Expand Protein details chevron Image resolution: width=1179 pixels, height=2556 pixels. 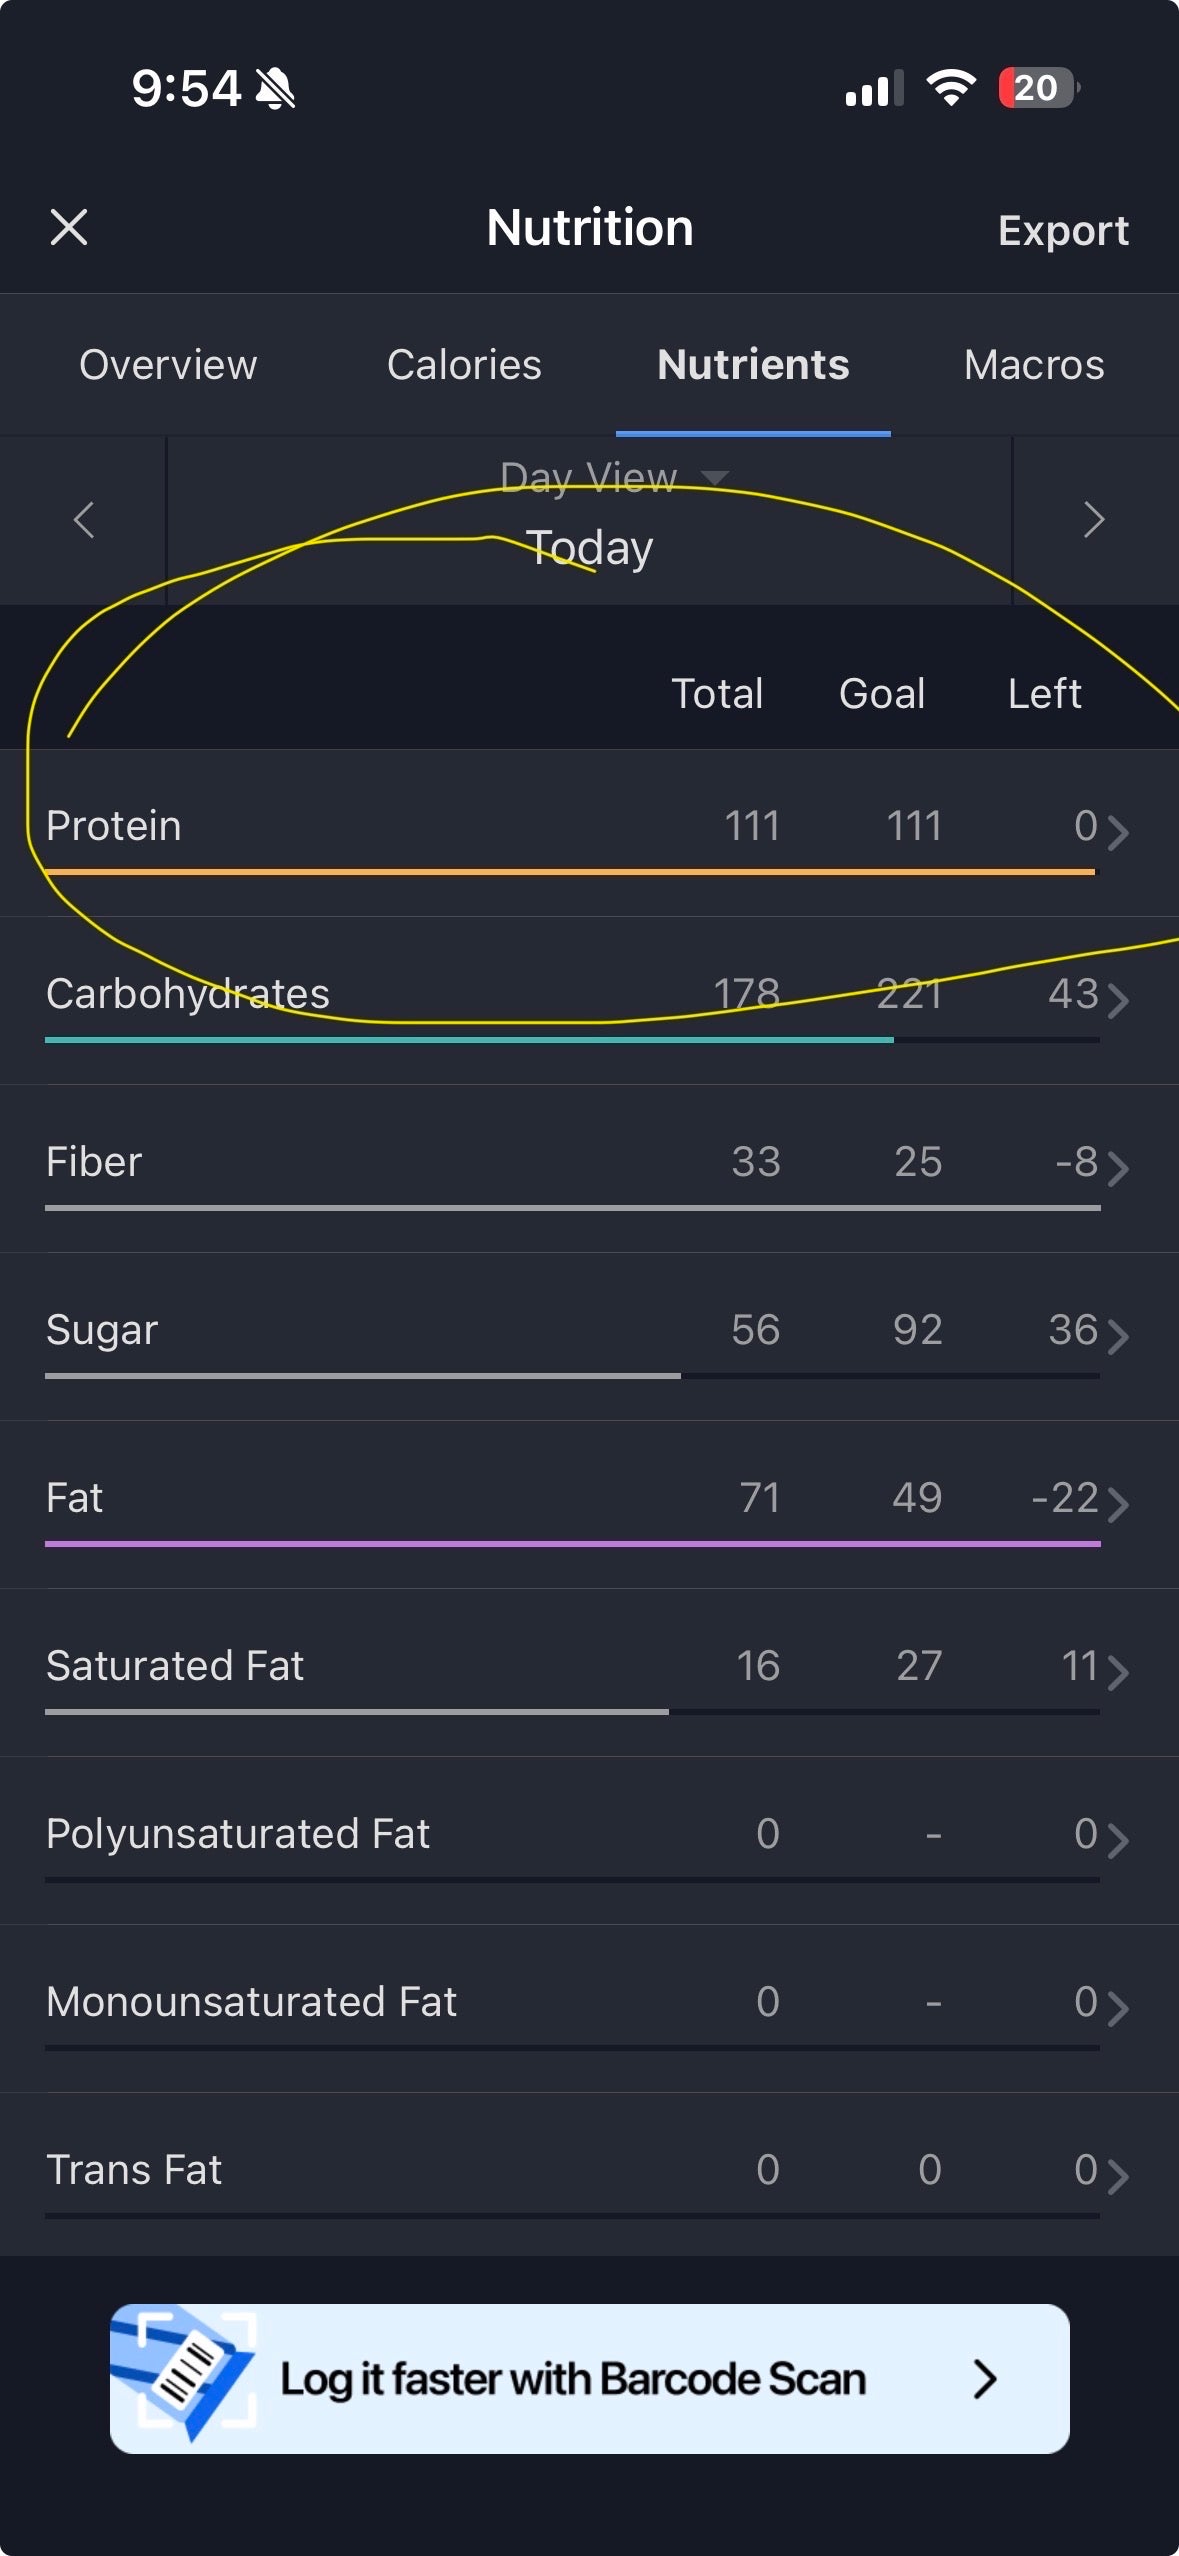pyautogui.click(x=1118, y=832)
